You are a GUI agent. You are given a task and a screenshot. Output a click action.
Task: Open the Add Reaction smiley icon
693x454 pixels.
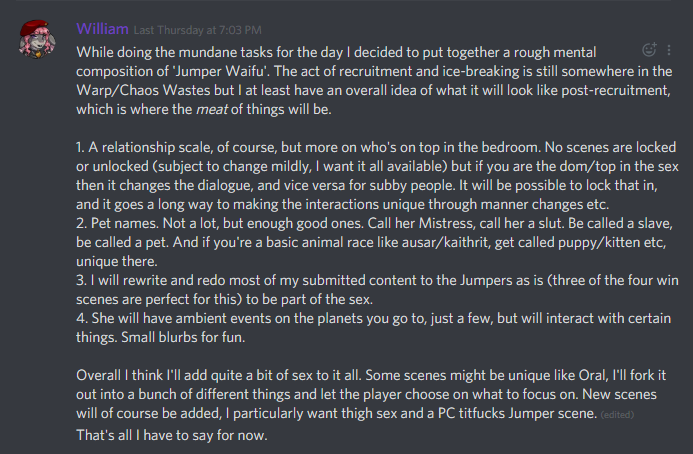click(649, 50)
